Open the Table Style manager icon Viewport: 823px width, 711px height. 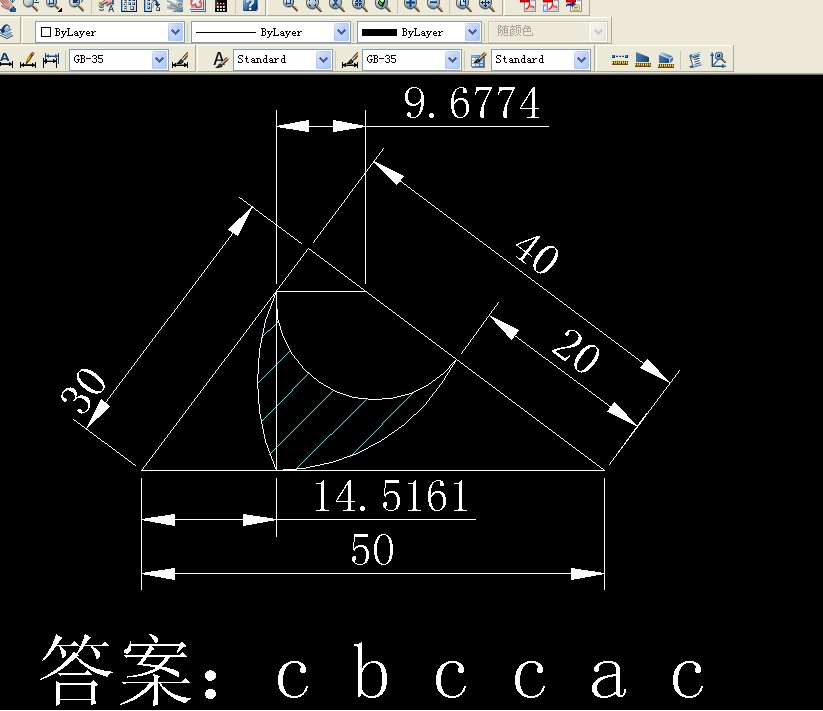click(x=478, y=60)
